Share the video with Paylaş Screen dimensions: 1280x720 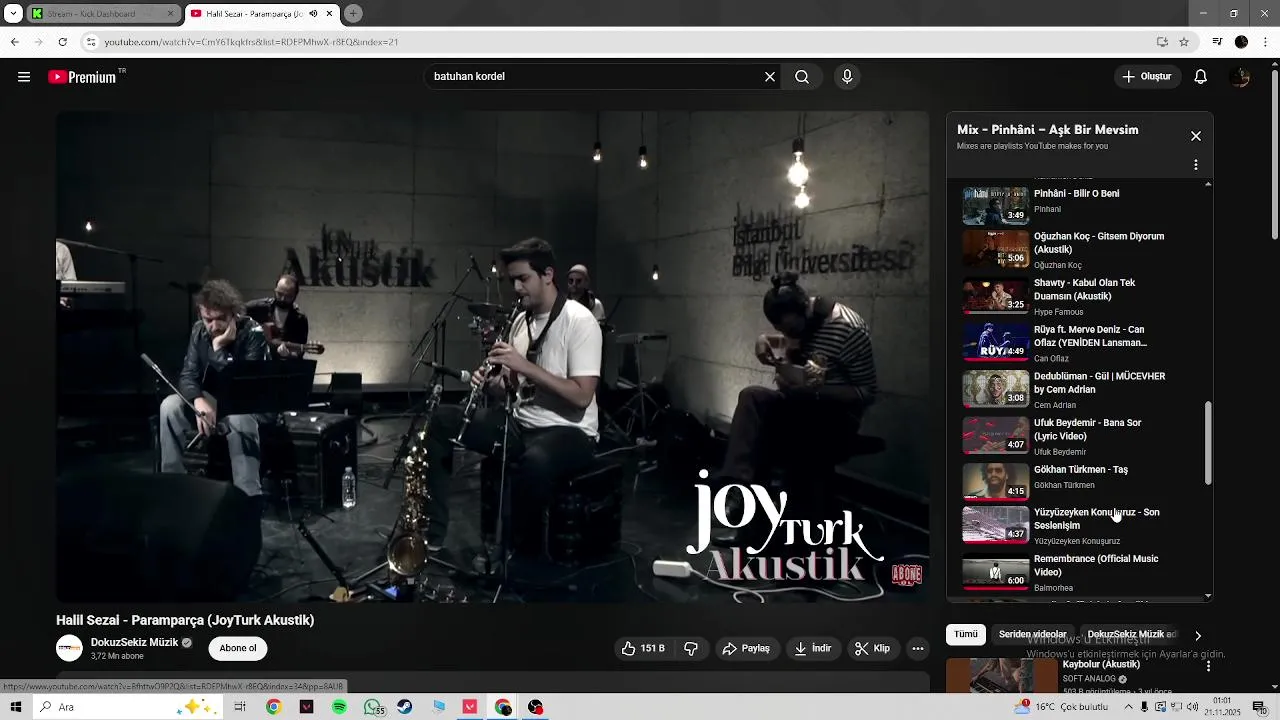point(746,649)
